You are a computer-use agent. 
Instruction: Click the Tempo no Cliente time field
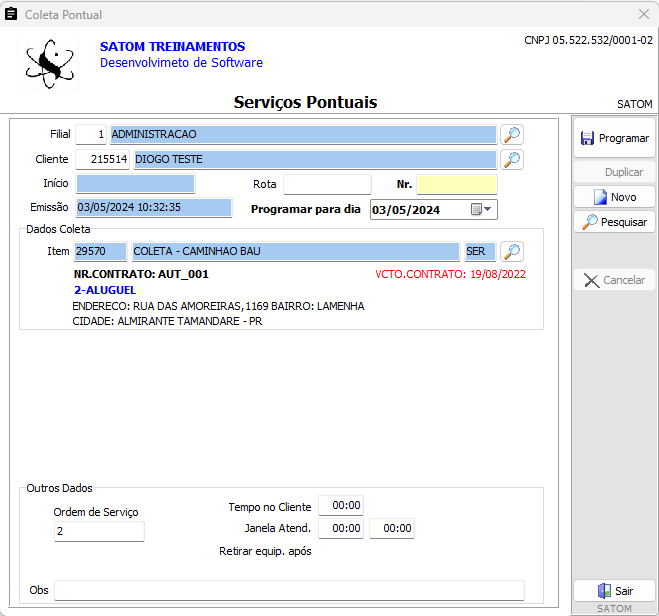pos(340,506)
